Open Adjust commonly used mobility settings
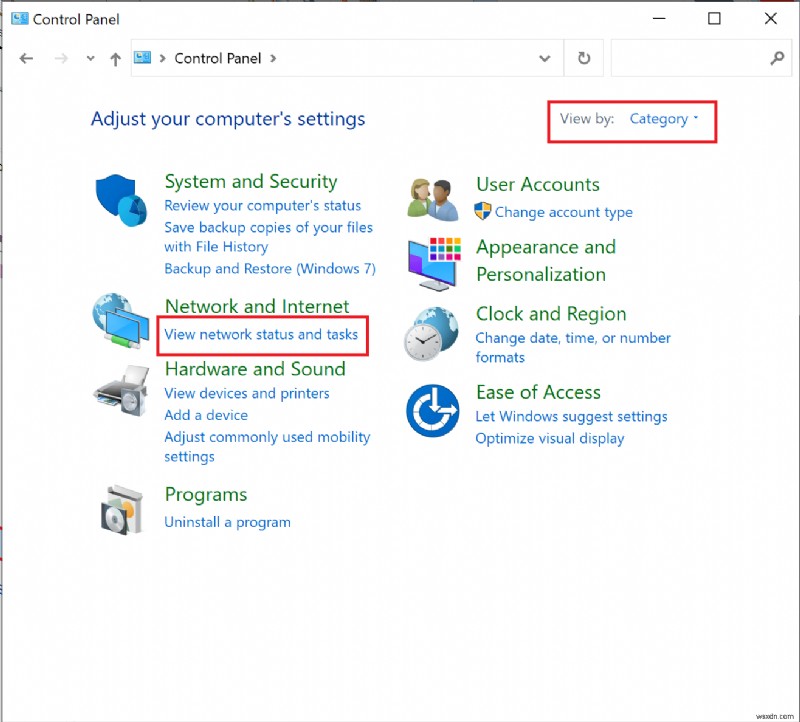The width and height of the screenshot is (800, 722). pos(267,446)
